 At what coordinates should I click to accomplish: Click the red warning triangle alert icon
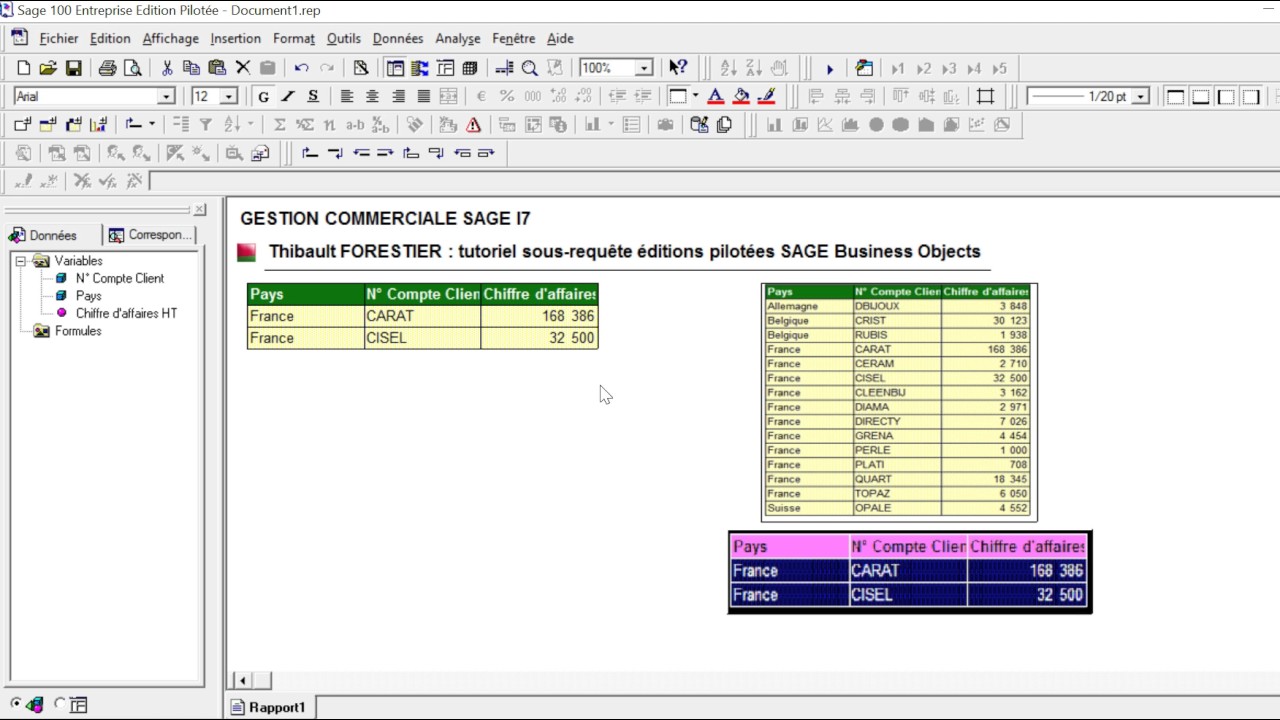[474, 125]
